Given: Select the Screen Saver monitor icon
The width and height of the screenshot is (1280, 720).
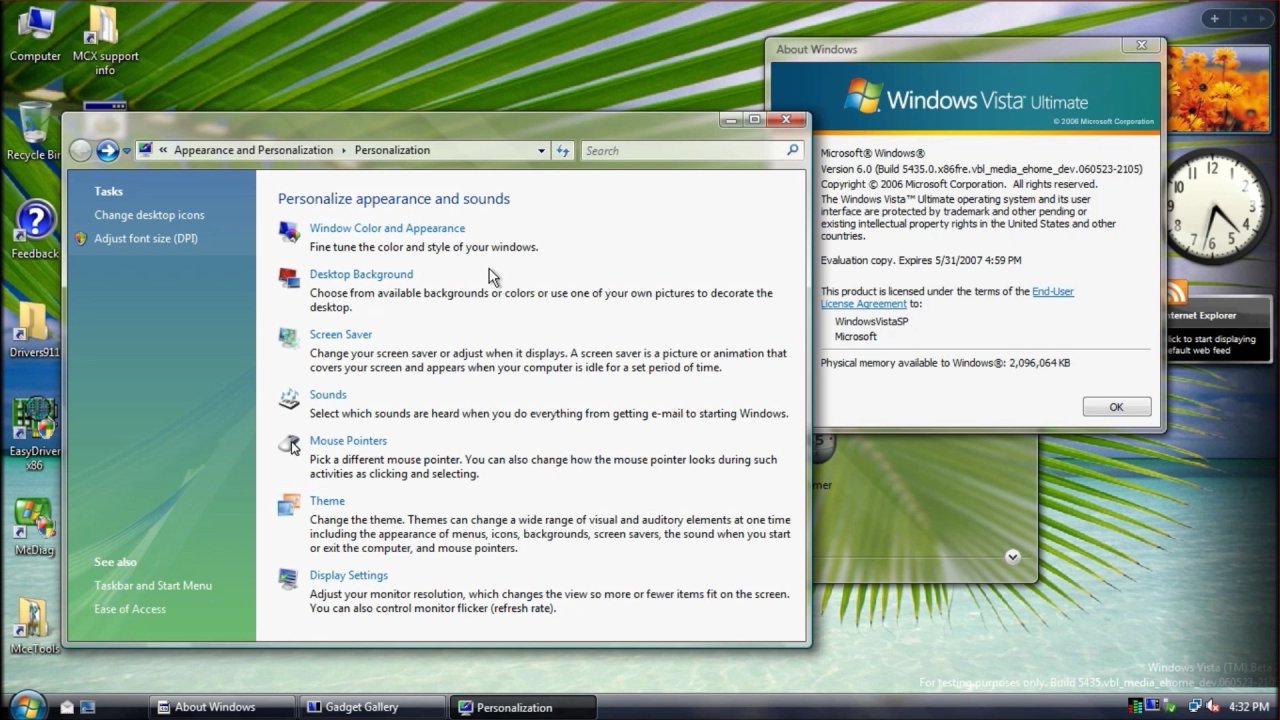Looking at the screenshot, I should [289, 338].
